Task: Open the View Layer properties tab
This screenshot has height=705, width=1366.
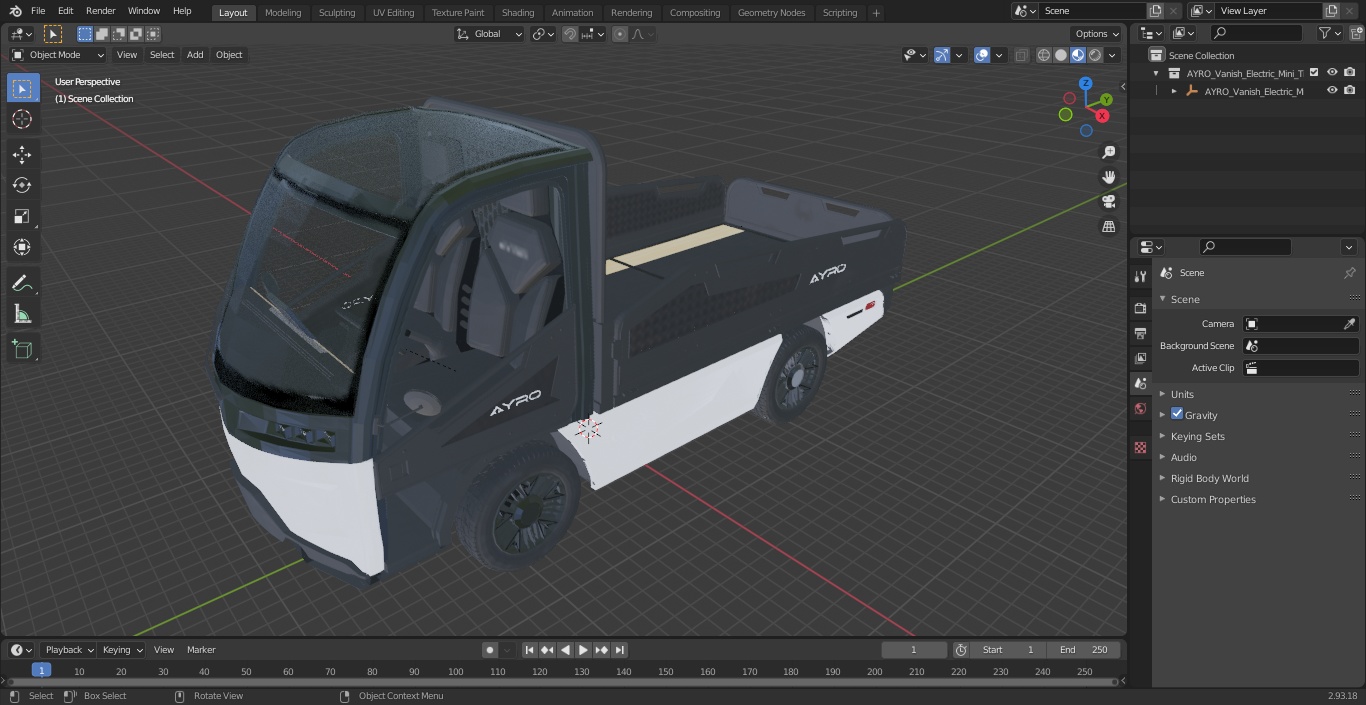Action: coord(1140,358)
